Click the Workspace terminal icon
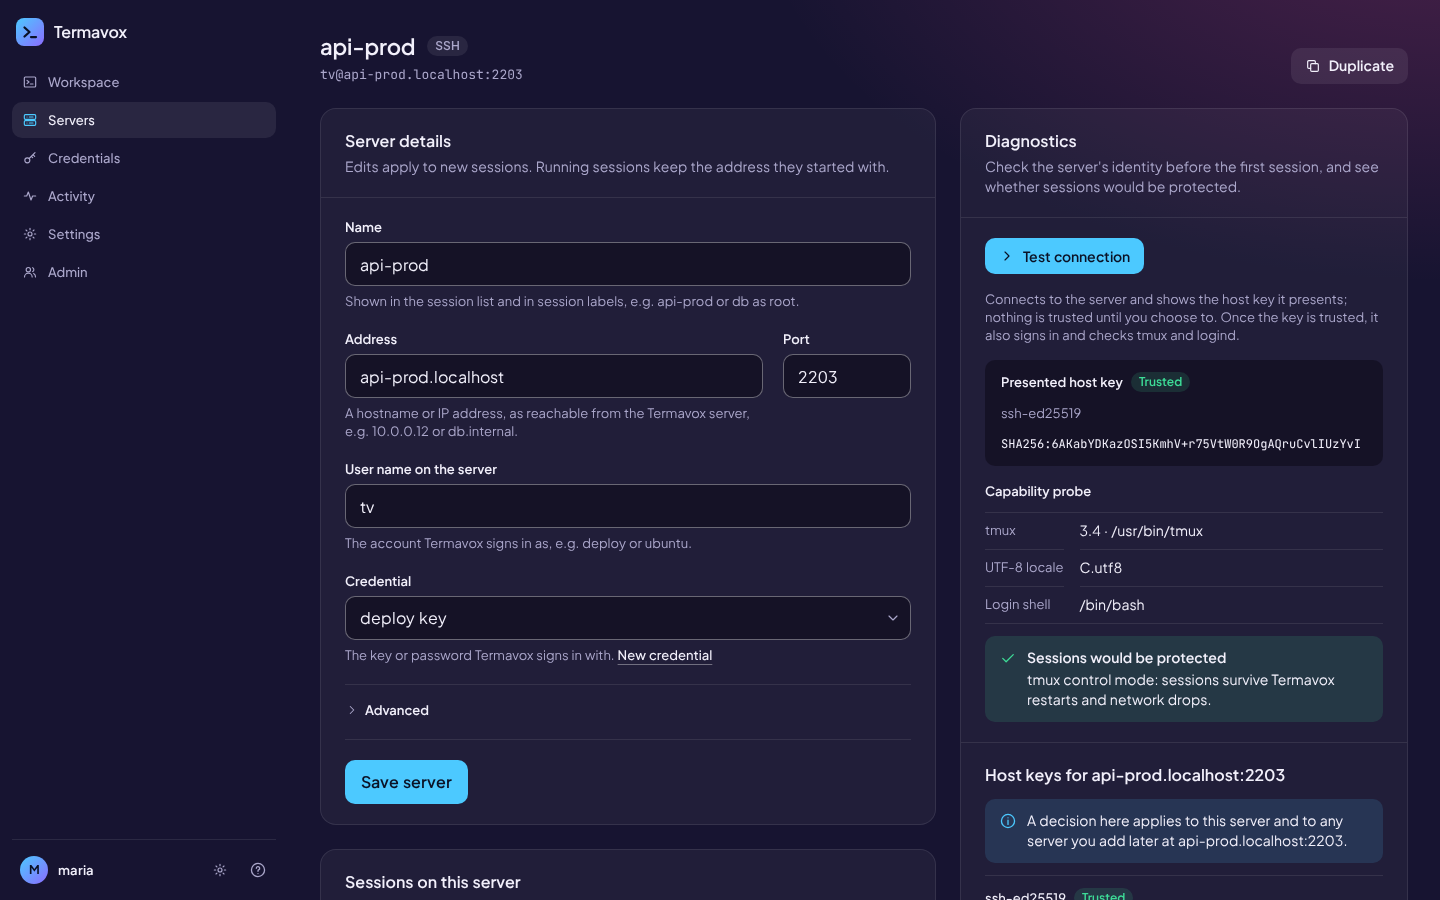Screen dimensions: 1440x900 30,82
